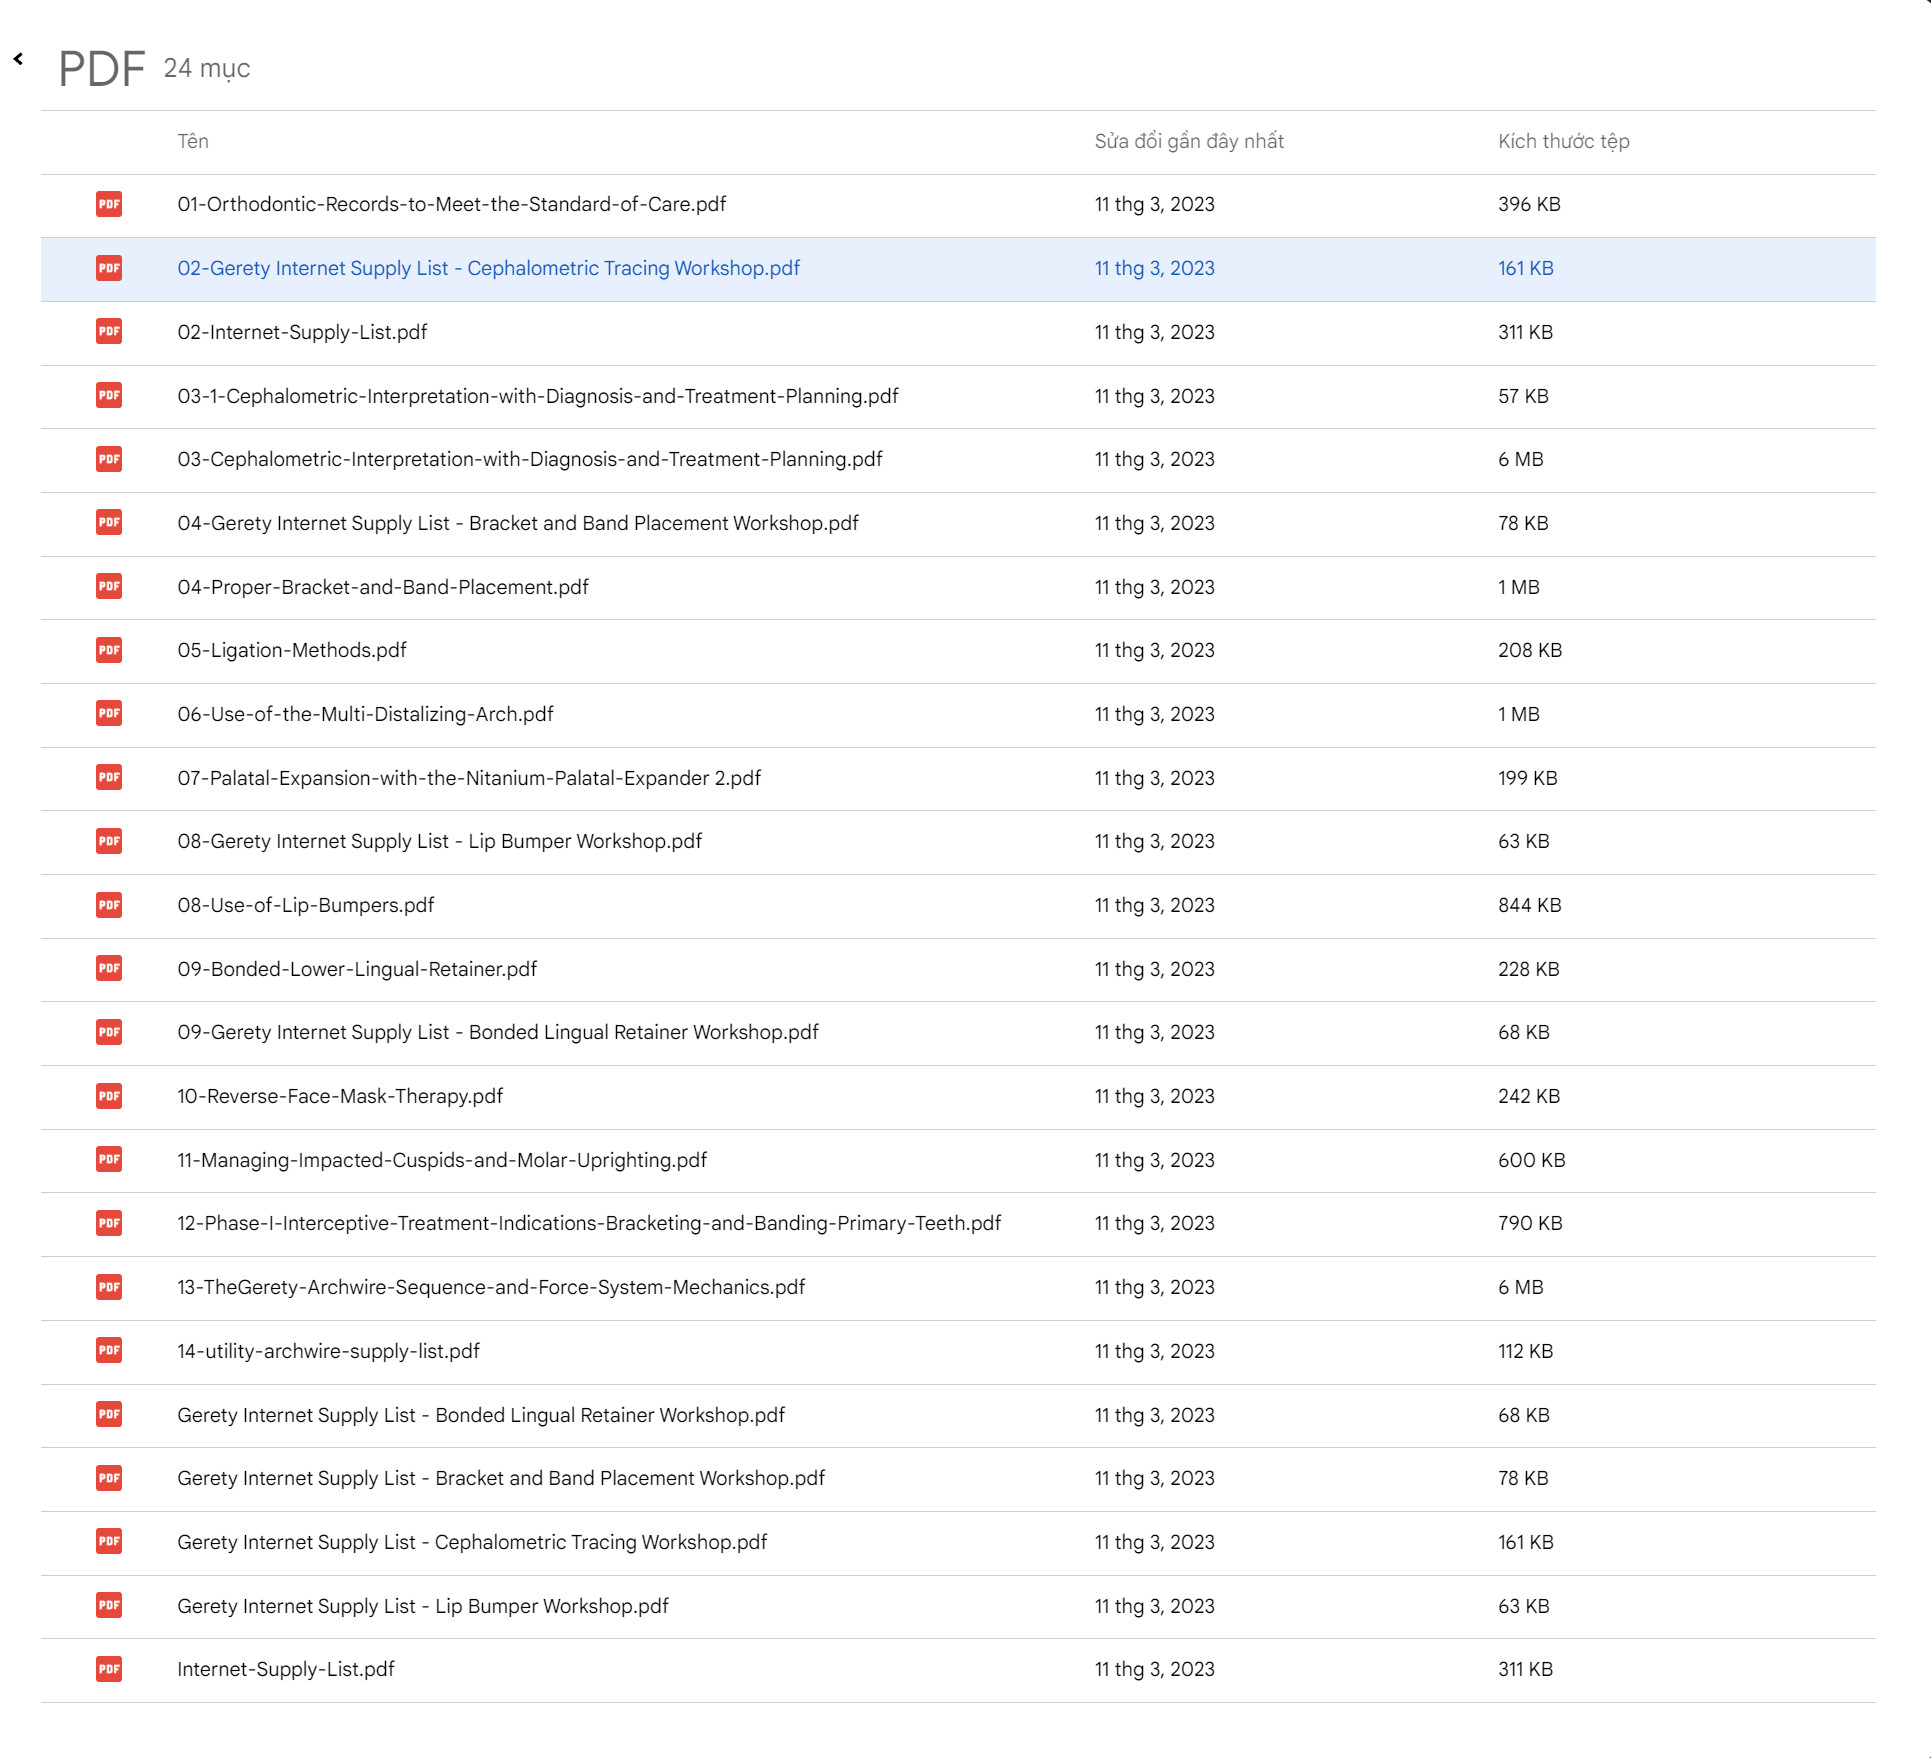
Task: Click PDF icon of 05-Ligation-Methods.pdf
Action: point(109,650)
